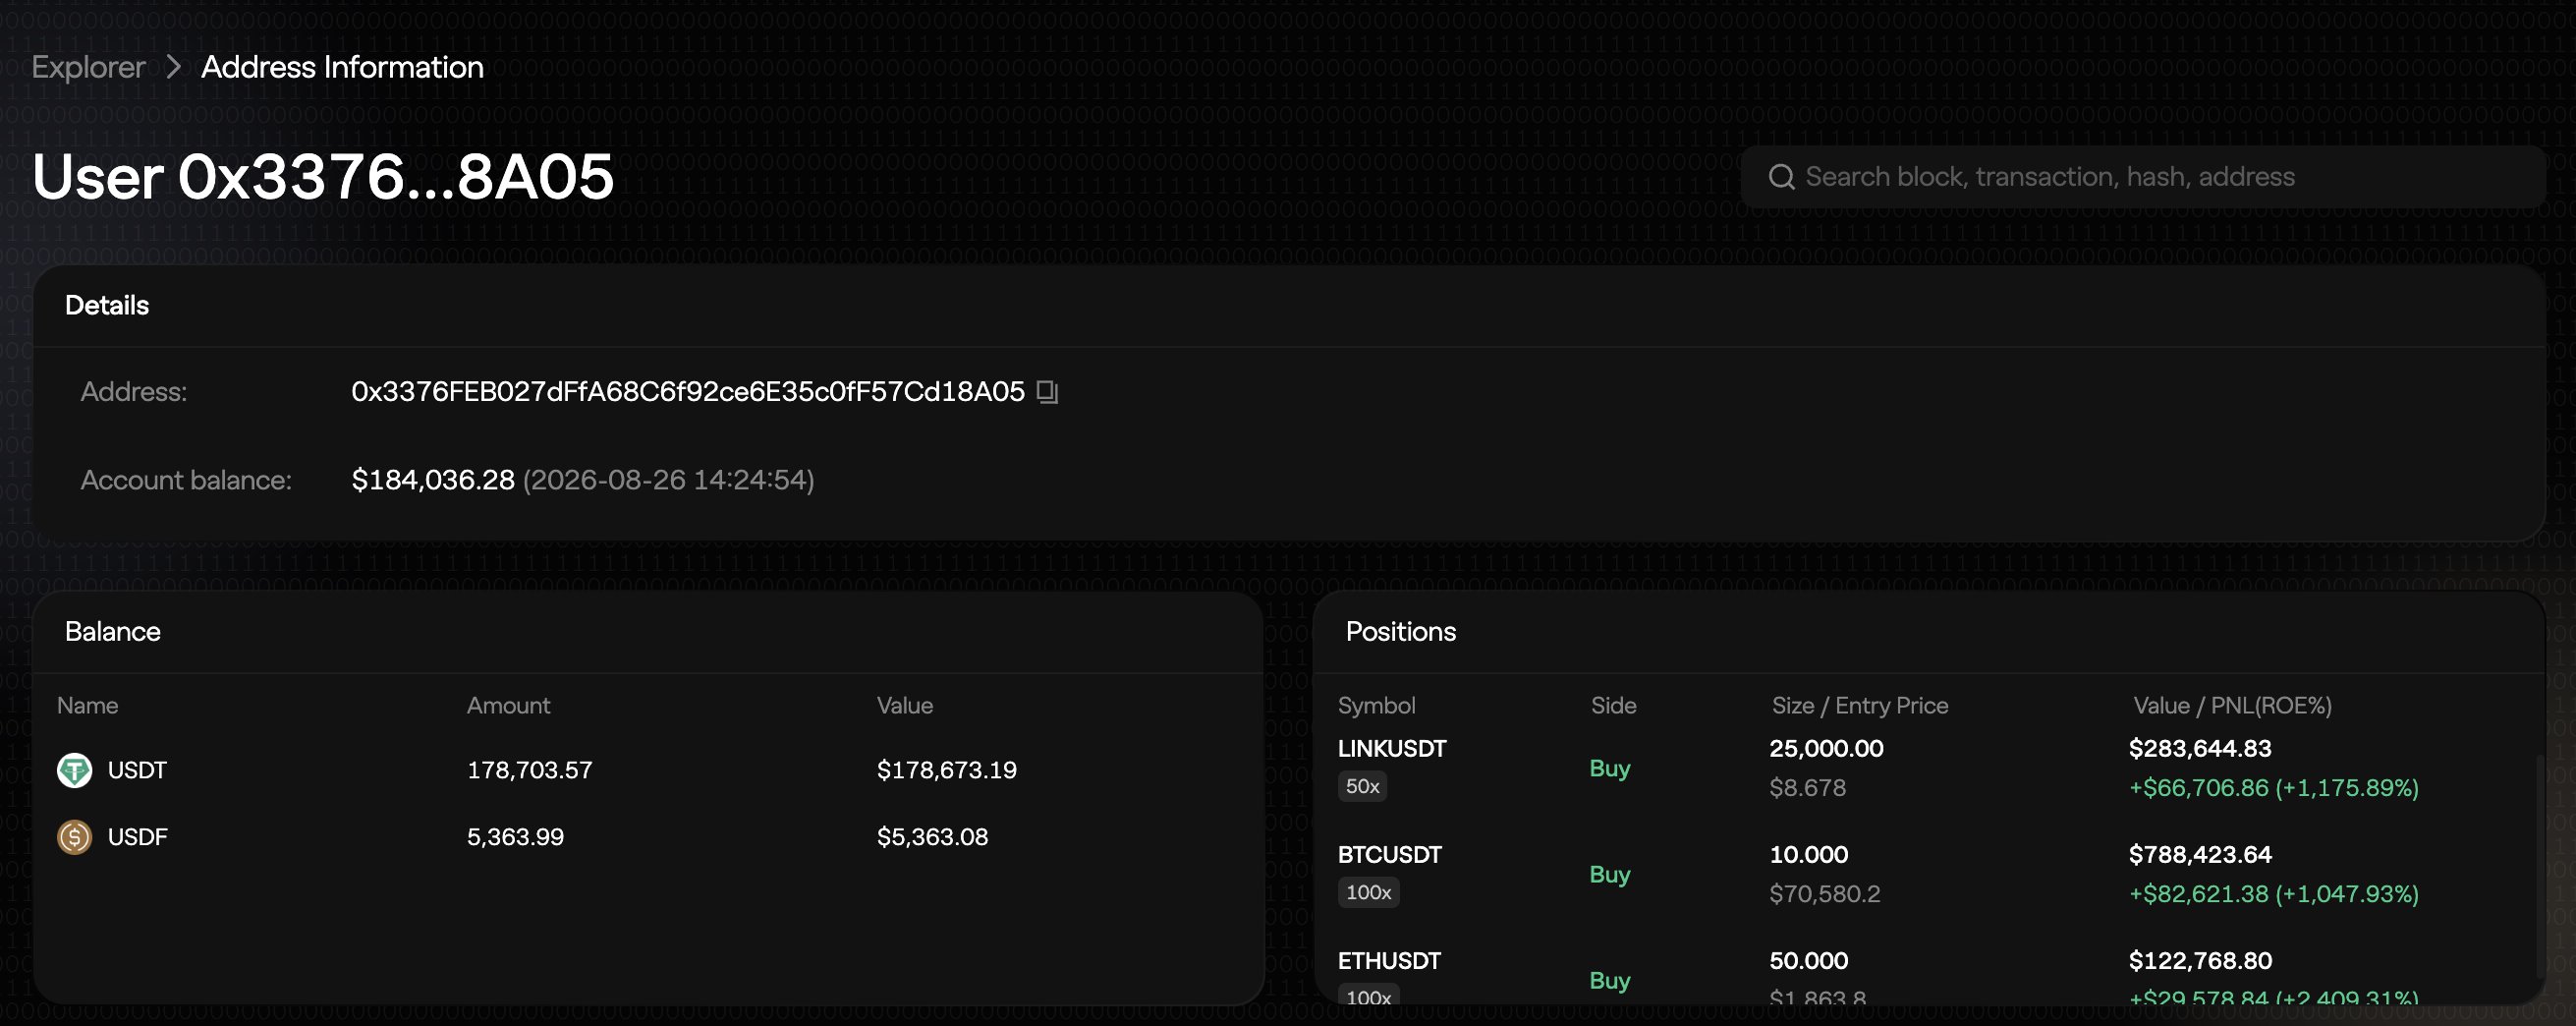Click the USDT Tether coin icon
The image size is (2576, 1026).
[x=74, y=770]
